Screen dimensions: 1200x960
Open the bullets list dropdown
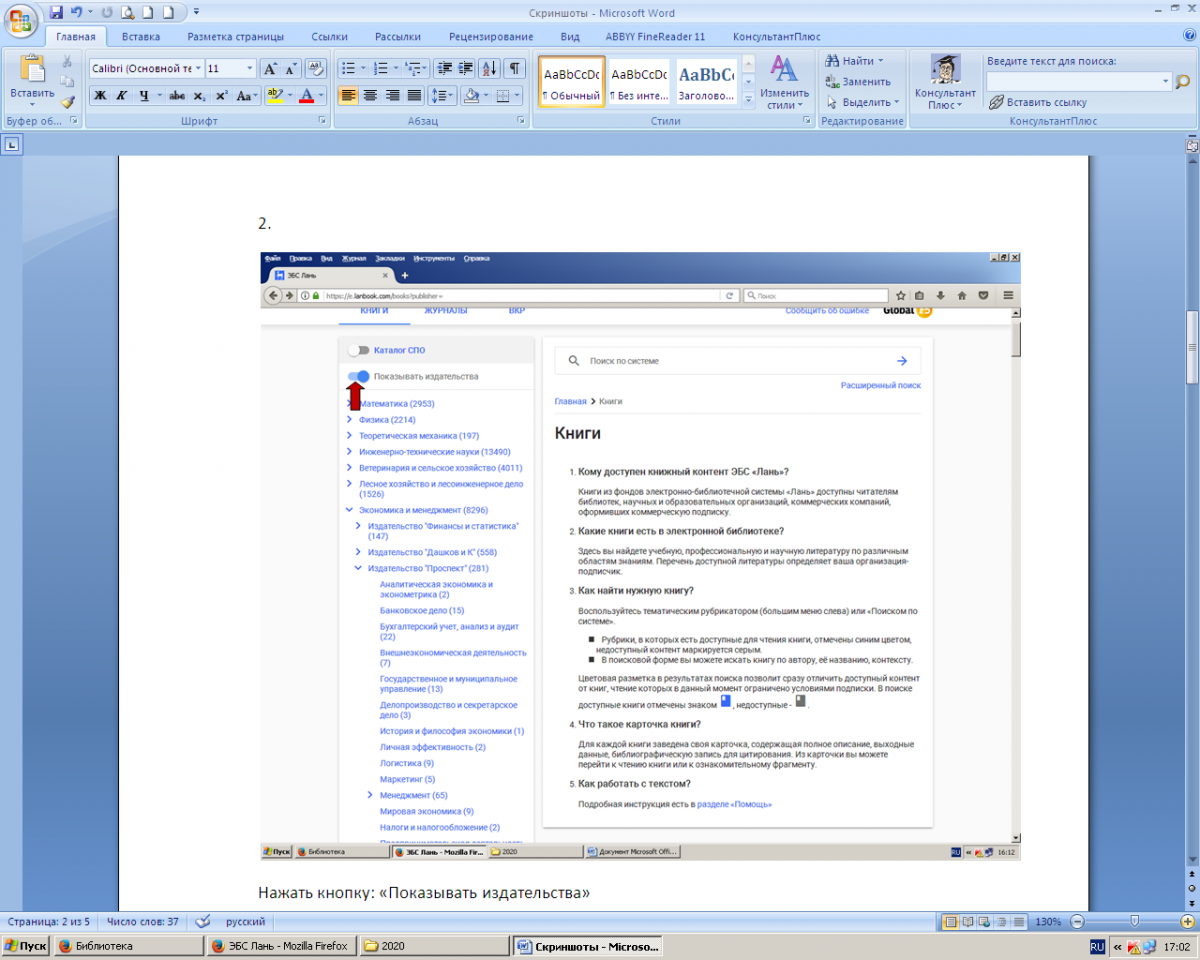click(x=362, y=69)
